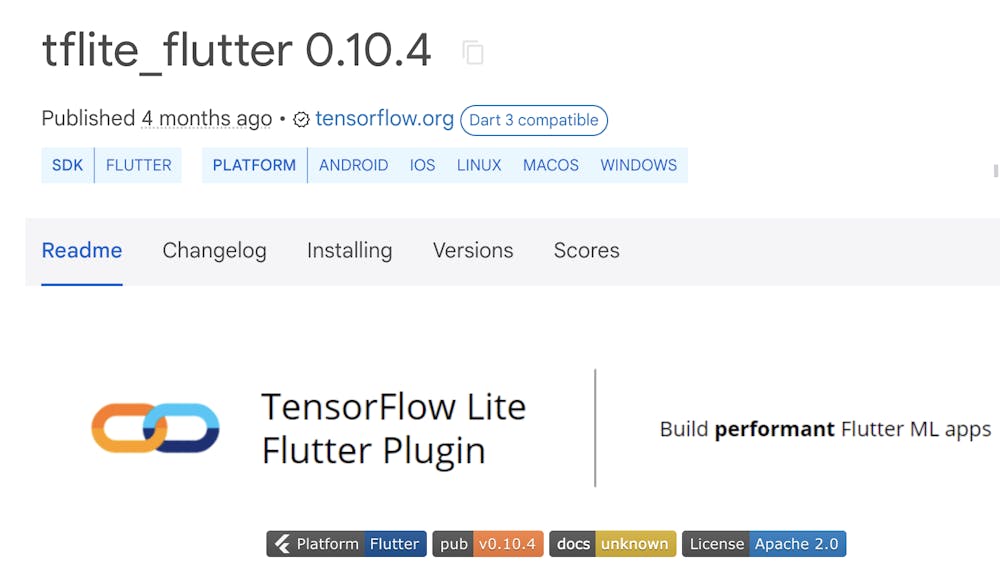Click the License Apache 2.0 badge
Viewport: 1000px width, 575px height.
(764, 544)
